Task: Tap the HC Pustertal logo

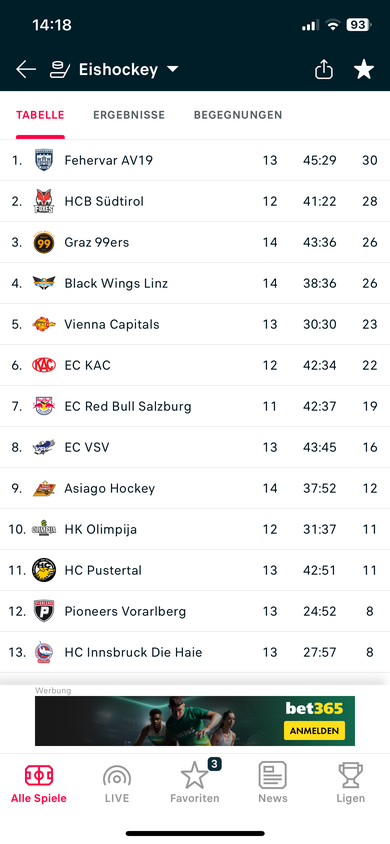Action: point(44,570)
